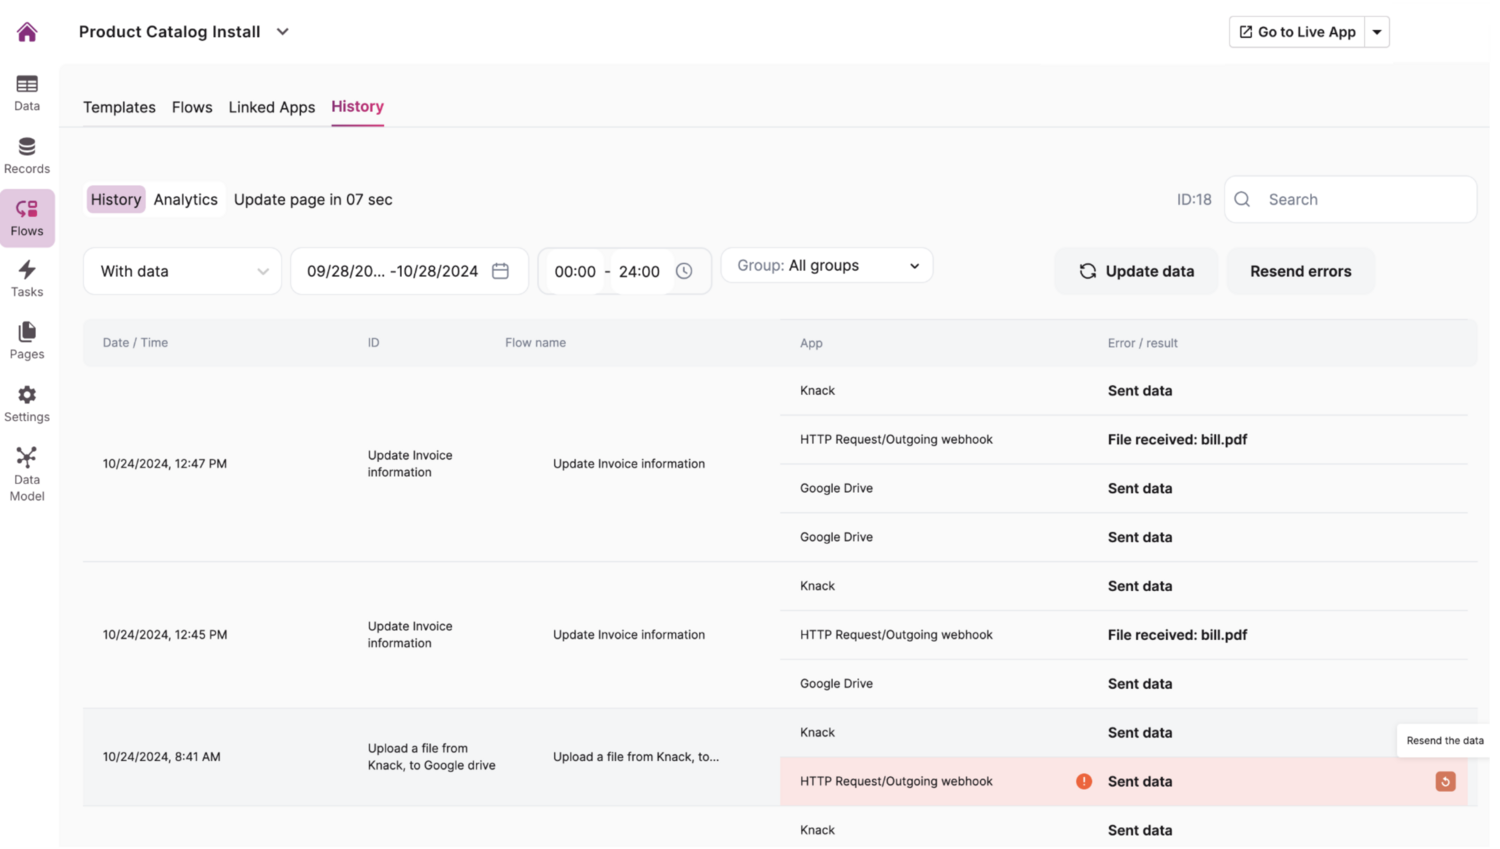Select the History view toggle
This screenshot has height=849, width=1500.
pos(116,199)
